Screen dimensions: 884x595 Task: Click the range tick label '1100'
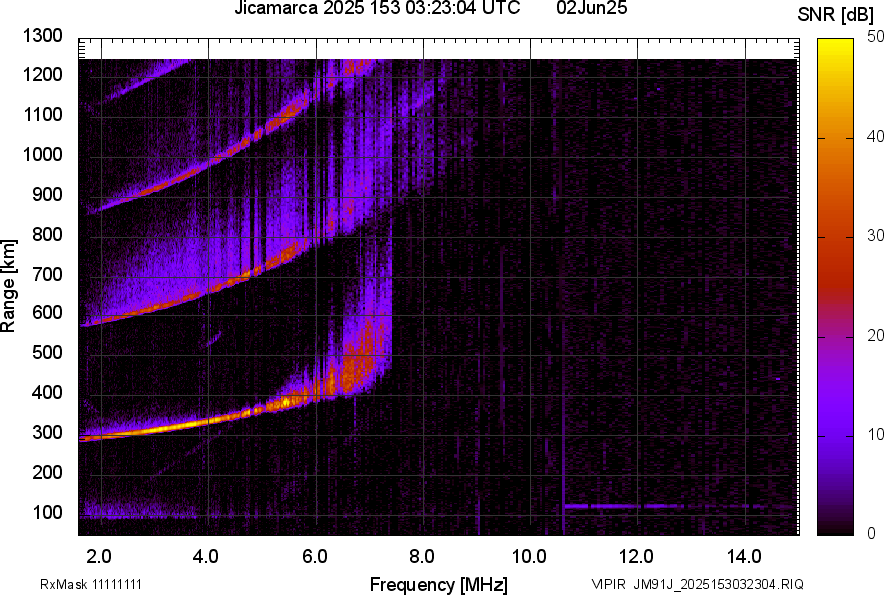point(42,114)
